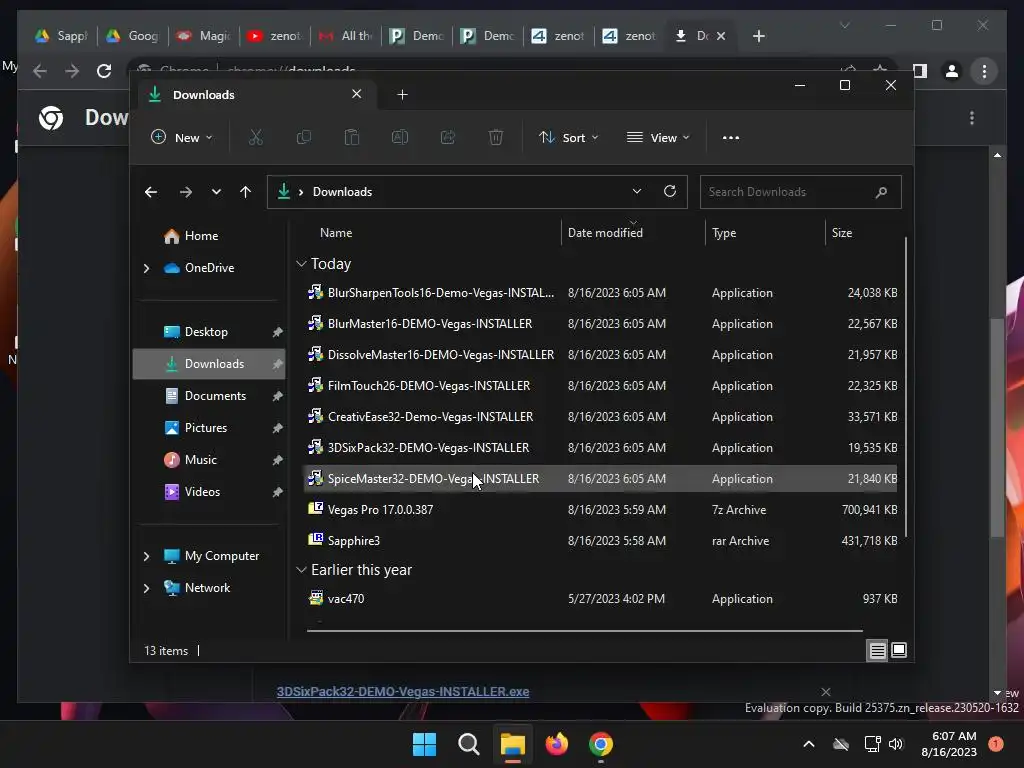This screenshot has height=768, width=1024.
Task: Collapse the Earlier this year group
Action: (301, 570)
